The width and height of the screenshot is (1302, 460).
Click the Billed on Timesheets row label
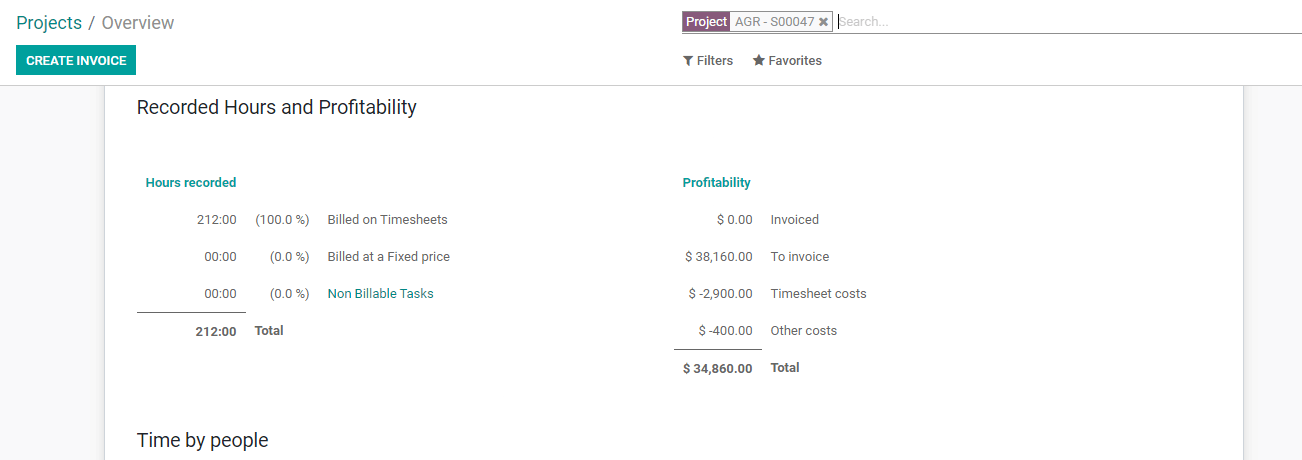tap(388, 220)
